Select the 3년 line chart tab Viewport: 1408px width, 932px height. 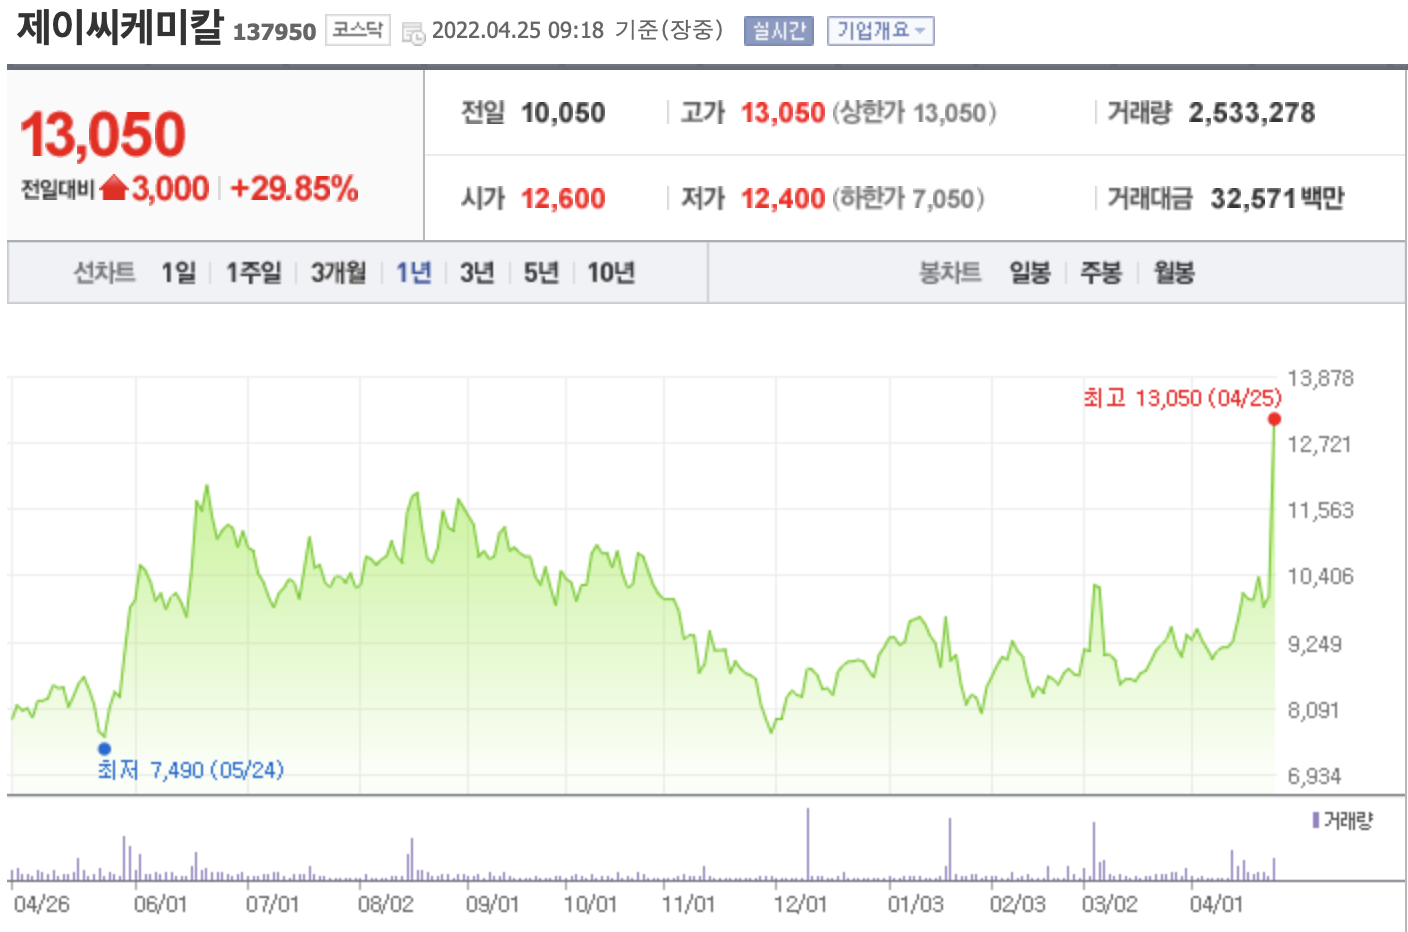[478, 272]
